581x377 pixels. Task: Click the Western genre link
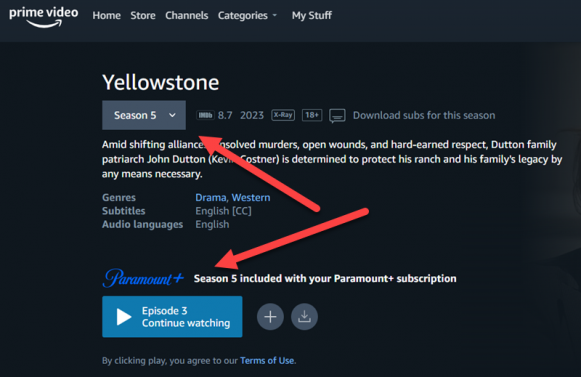click(251, 198)
